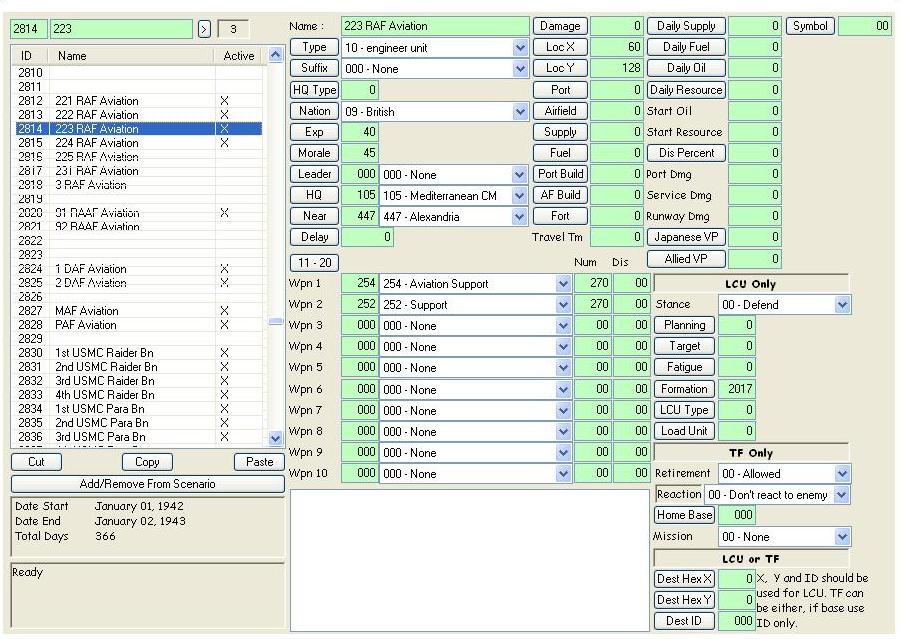Click the Formation button

click(x=684, y=389)
